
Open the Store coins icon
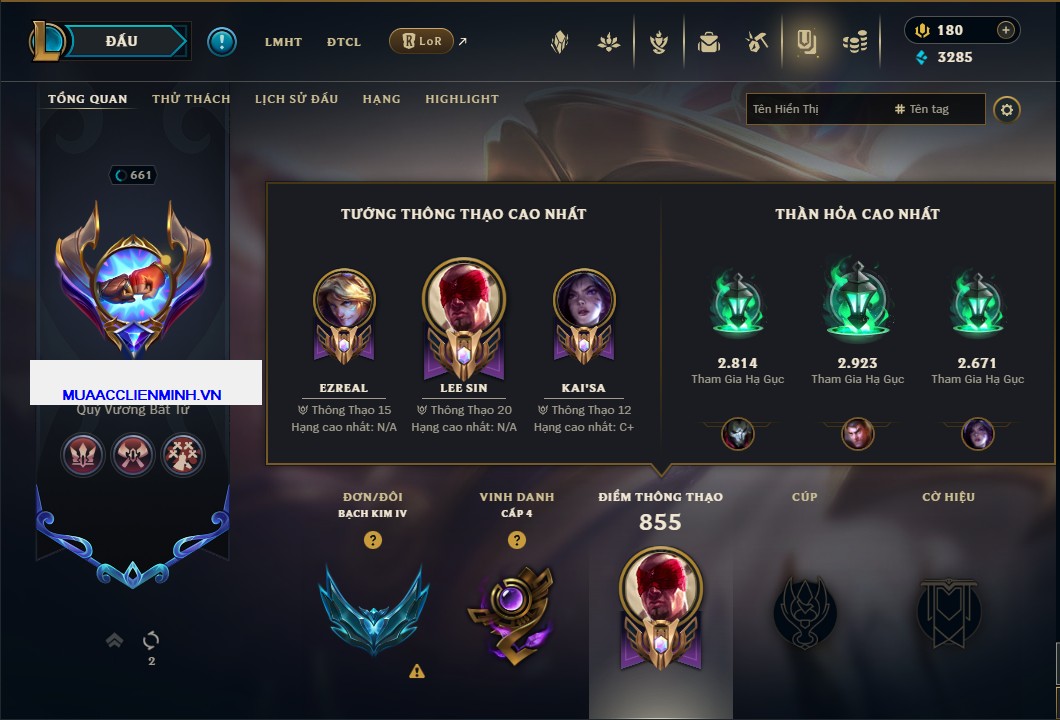(x=855, y=42)
